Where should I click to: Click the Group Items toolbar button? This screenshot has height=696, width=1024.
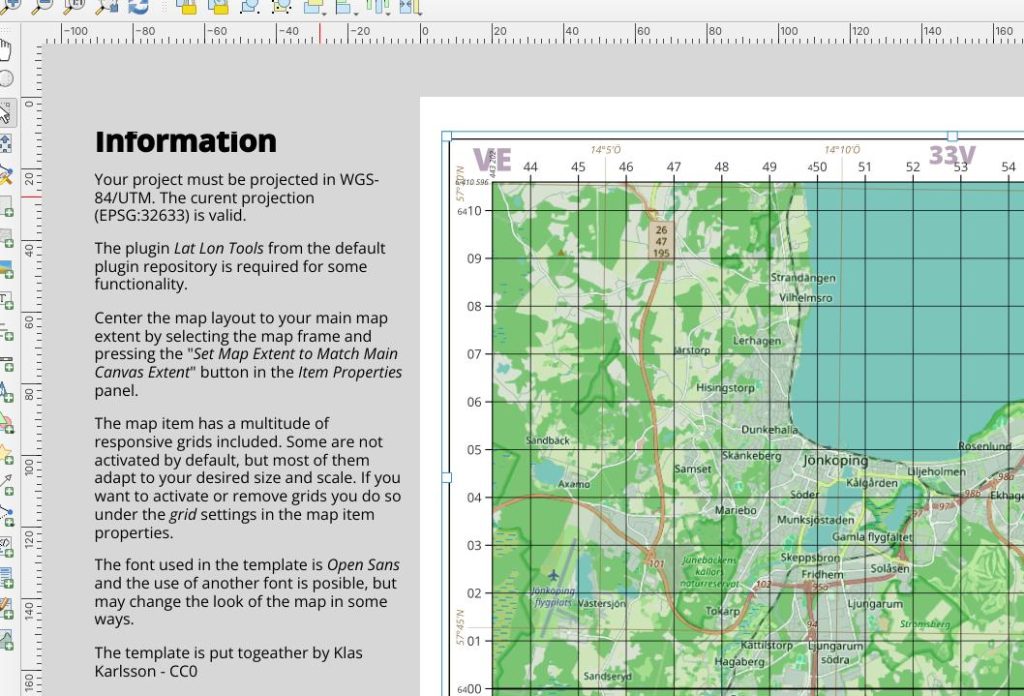coord(249,6)
